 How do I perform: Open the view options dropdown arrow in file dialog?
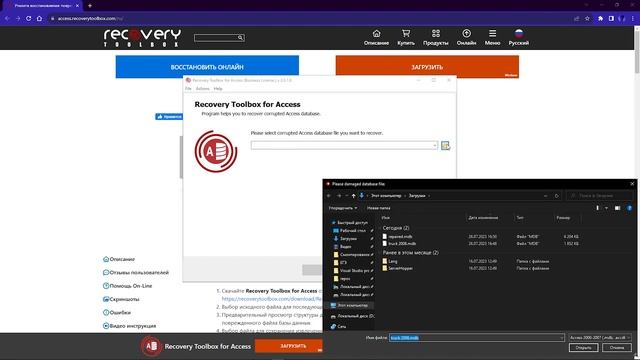pos(607,208)
